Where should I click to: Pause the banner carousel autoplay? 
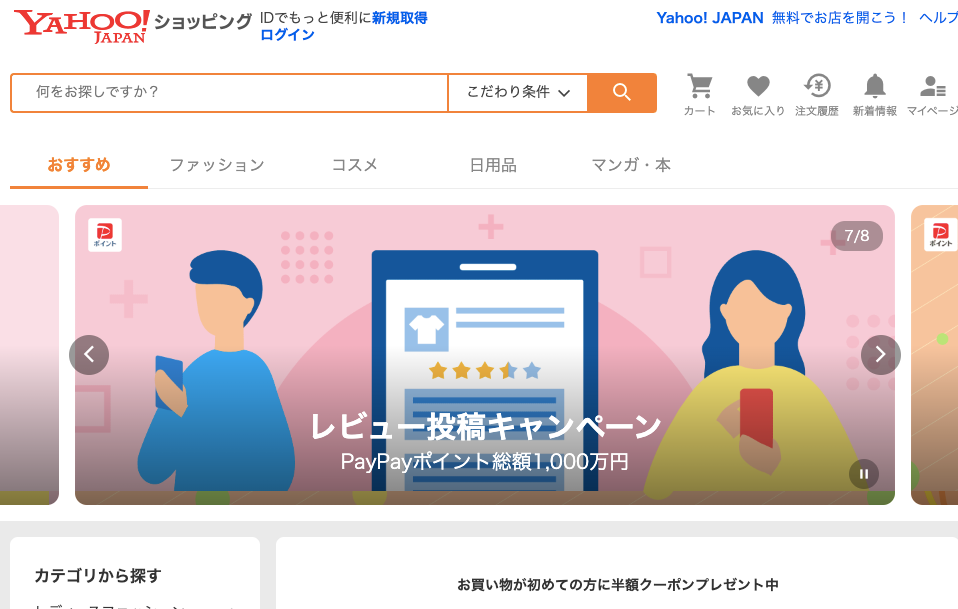[863, 474]
